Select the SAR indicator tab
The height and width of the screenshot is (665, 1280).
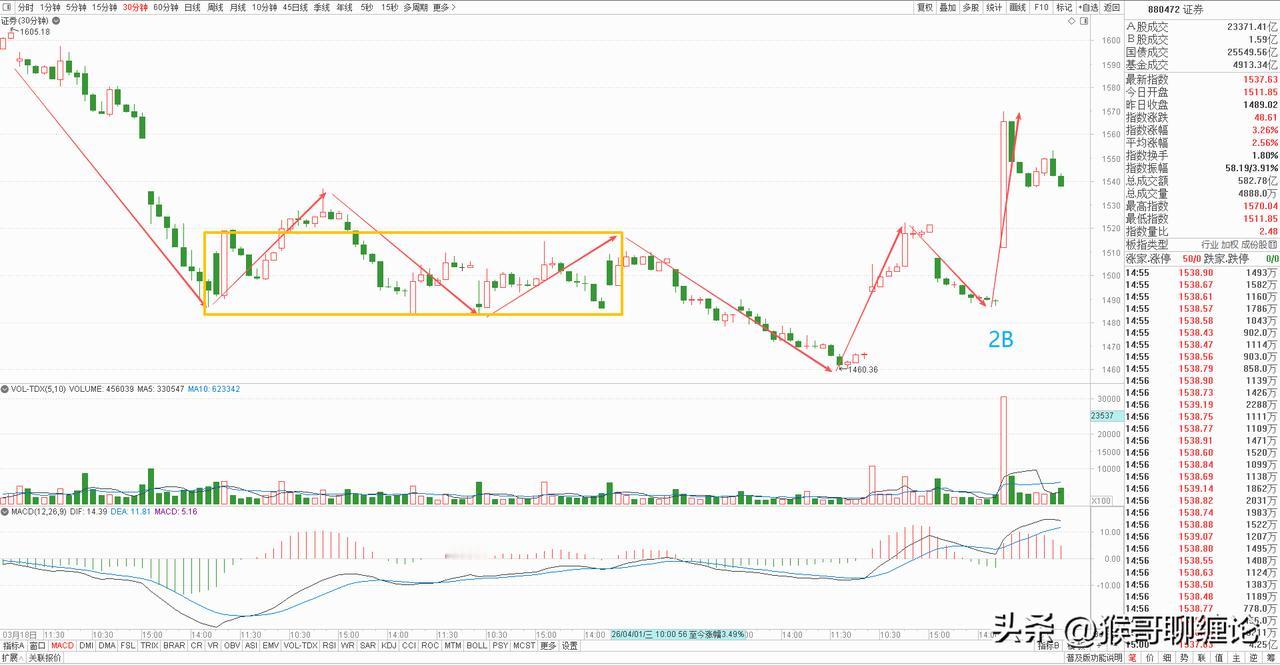[x=367, y=646]
